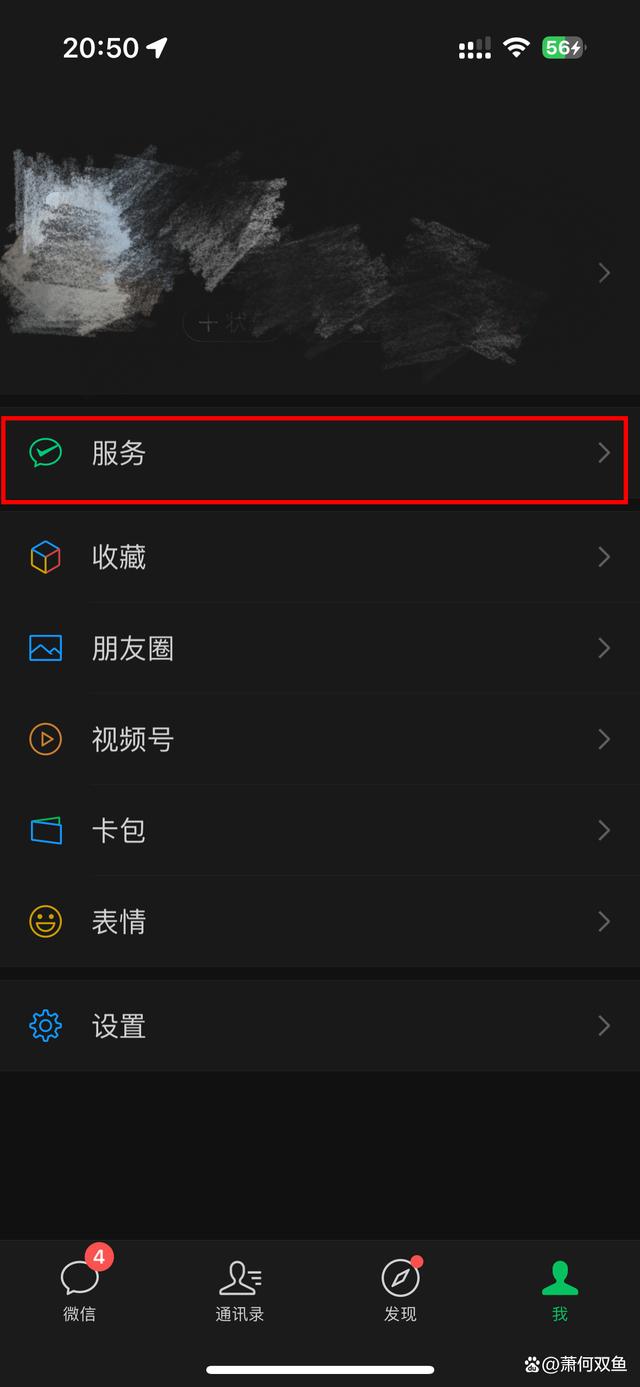The height and width of the screenshot is (1387, 640).
Task: Open the yellow 表情 smiley icon
Action: coord(45,921)
